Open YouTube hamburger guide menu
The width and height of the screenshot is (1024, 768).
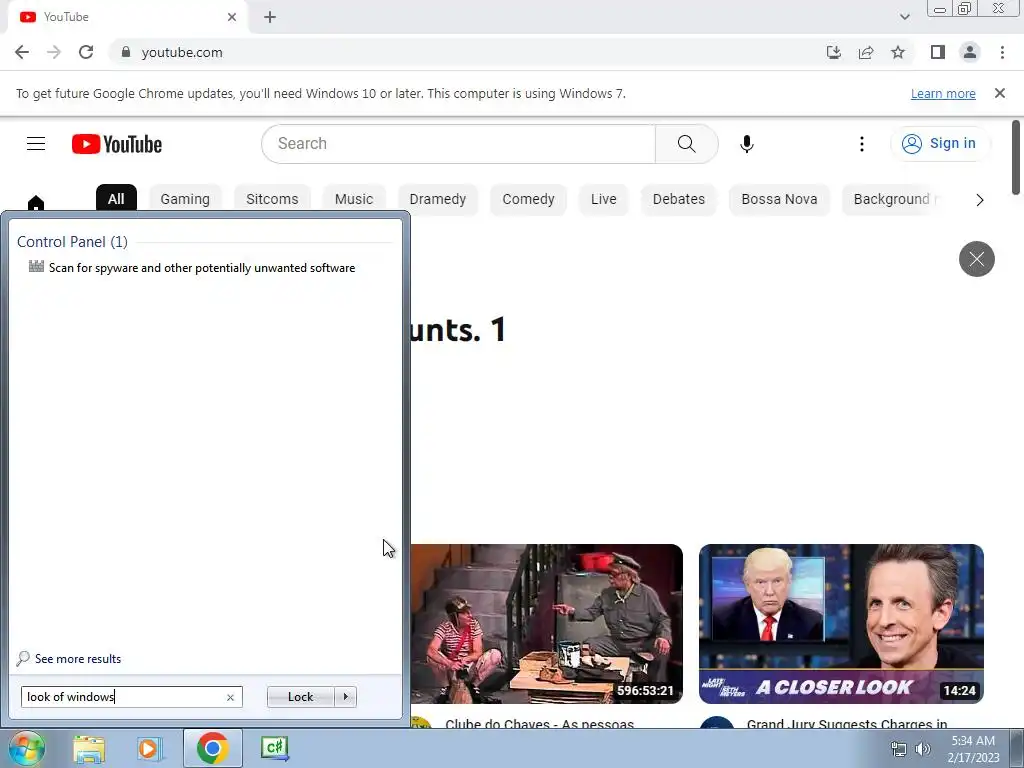pyautogui.click(x=36, y=144)
